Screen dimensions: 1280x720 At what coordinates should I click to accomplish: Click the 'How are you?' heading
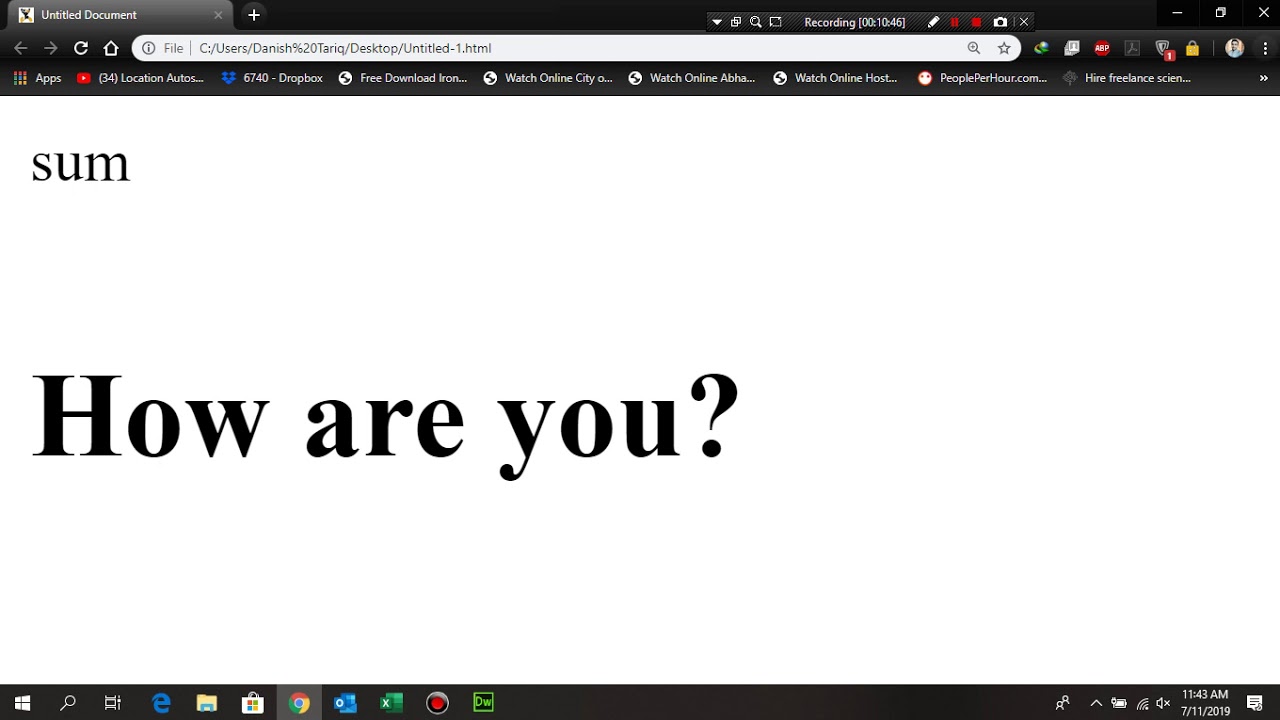[387, 425]
